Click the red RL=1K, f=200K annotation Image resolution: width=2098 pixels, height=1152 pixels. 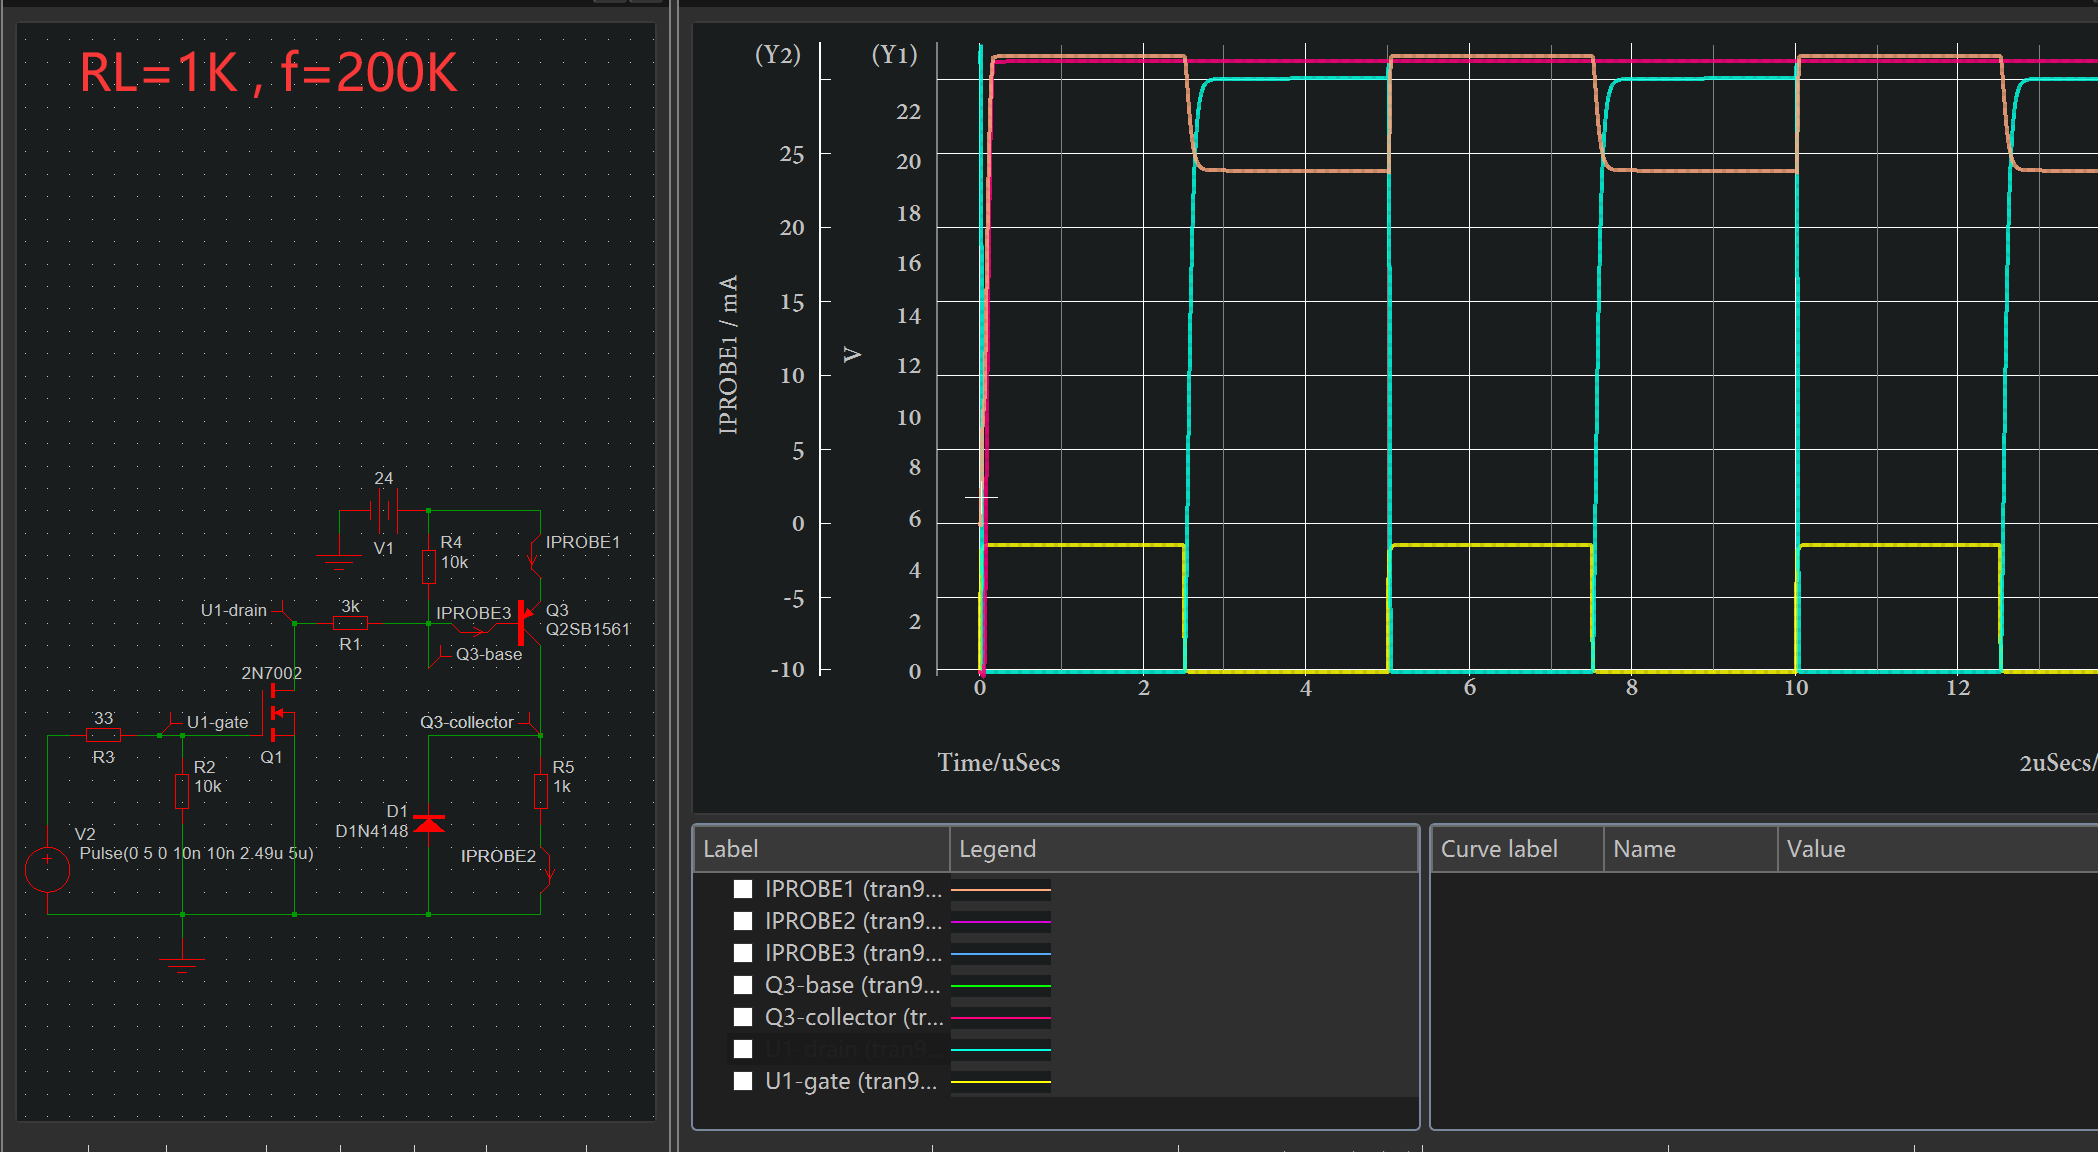[x=268, y=73]
